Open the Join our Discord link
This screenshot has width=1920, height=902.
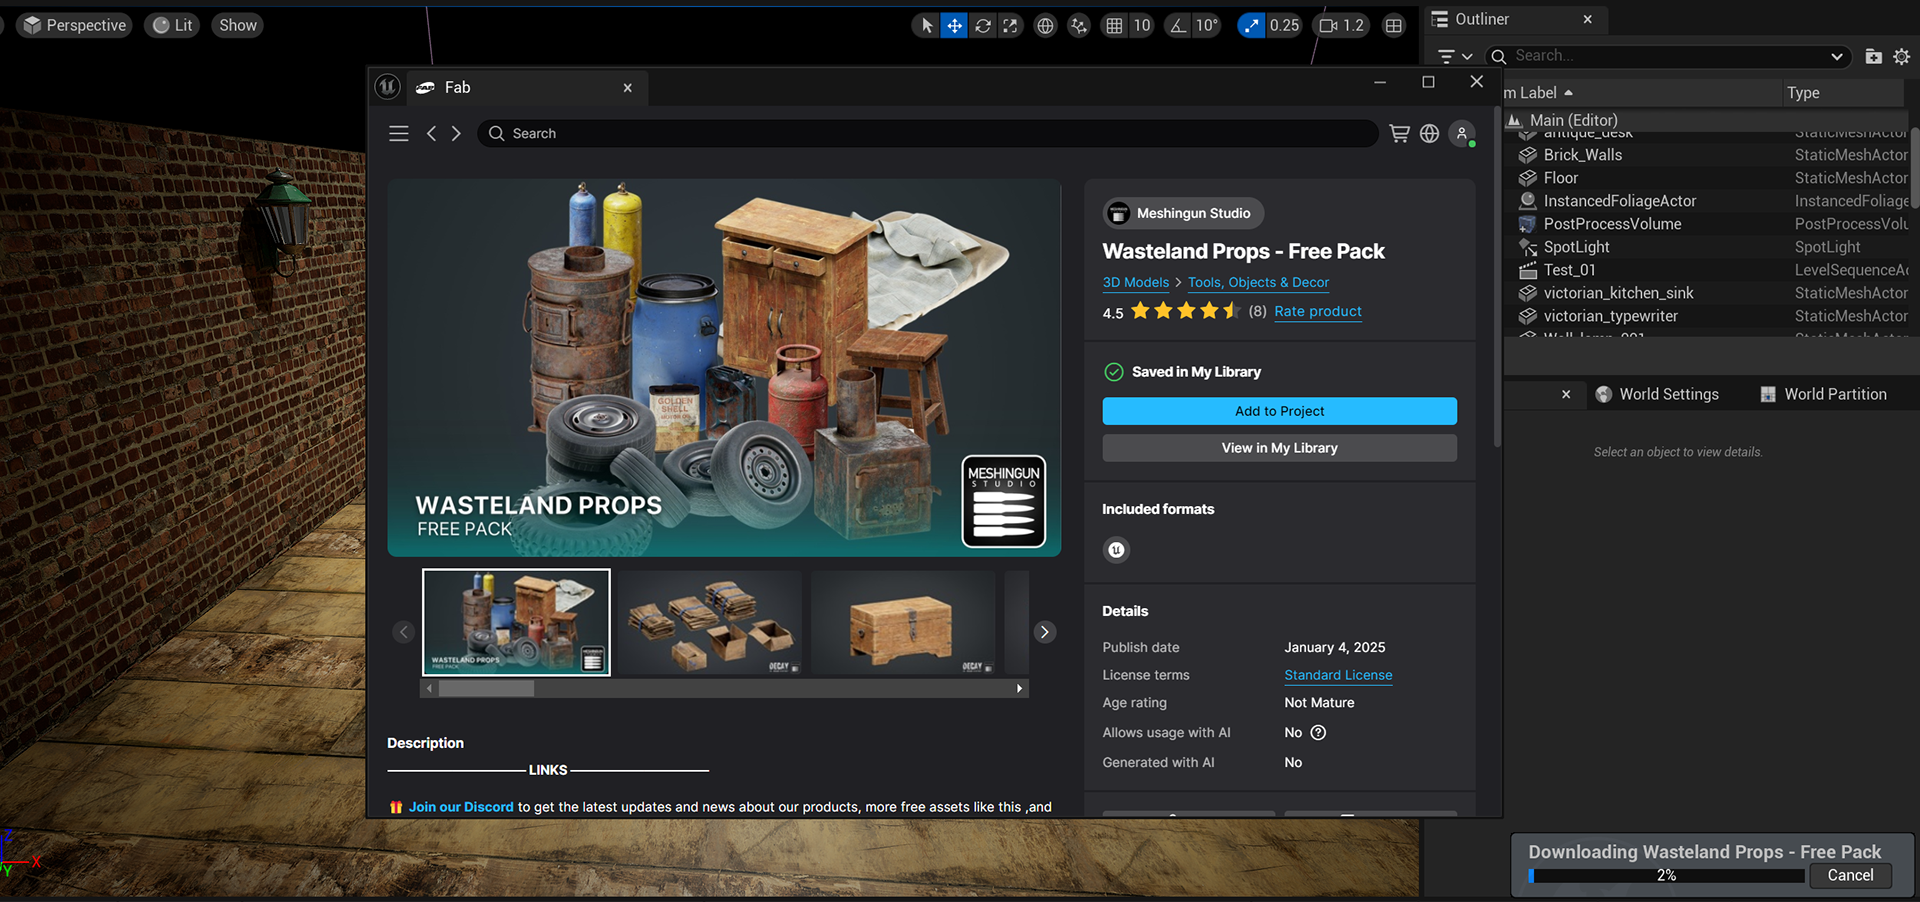pos(461,807)
